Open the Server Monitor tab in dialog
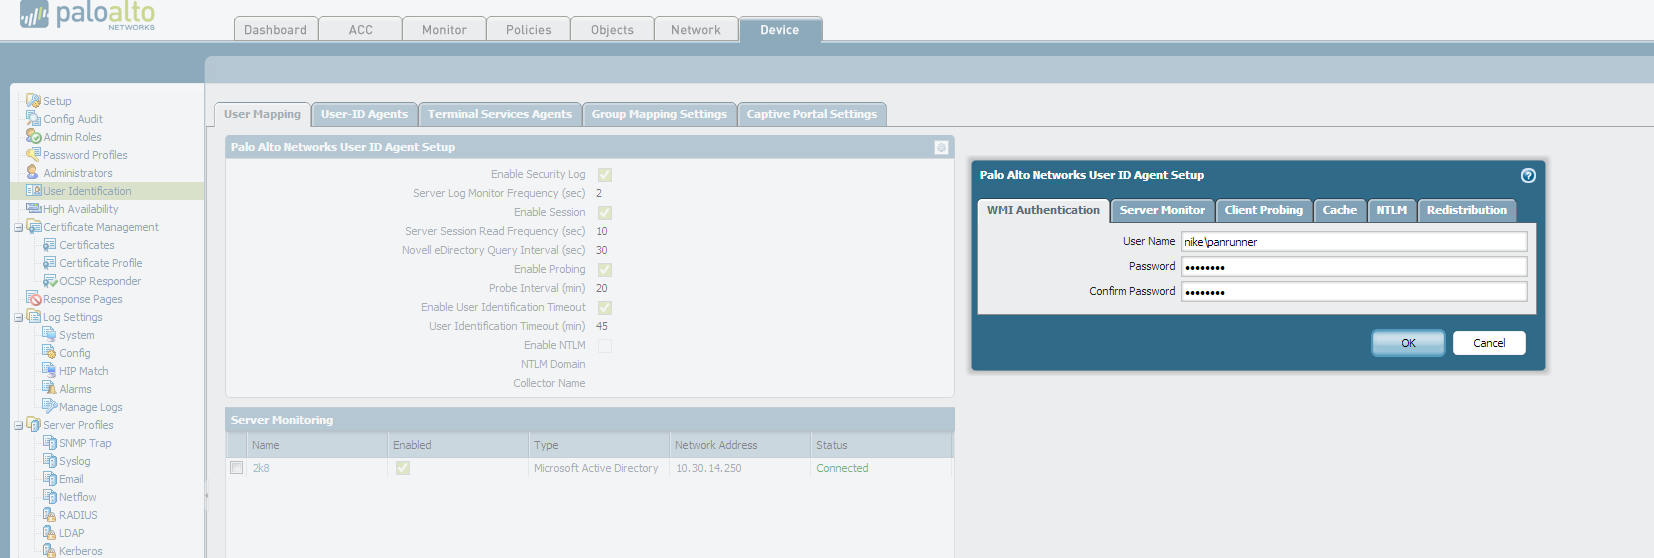1654x558 pixels. pyautogui.click(x=1162, y=210)
